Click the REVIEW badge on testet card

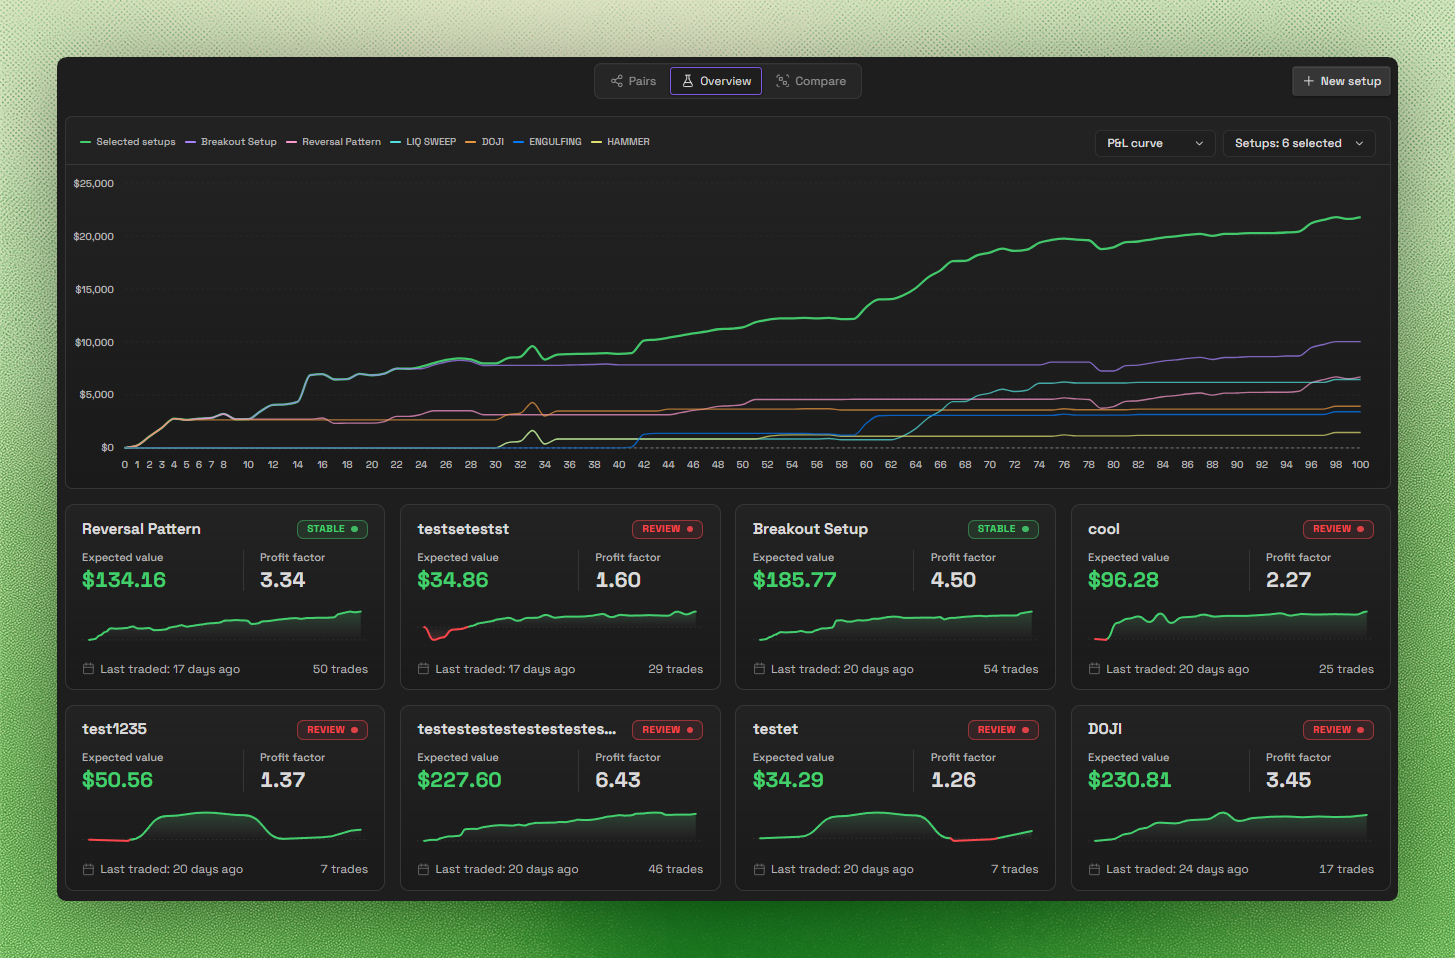[1003, 730]
